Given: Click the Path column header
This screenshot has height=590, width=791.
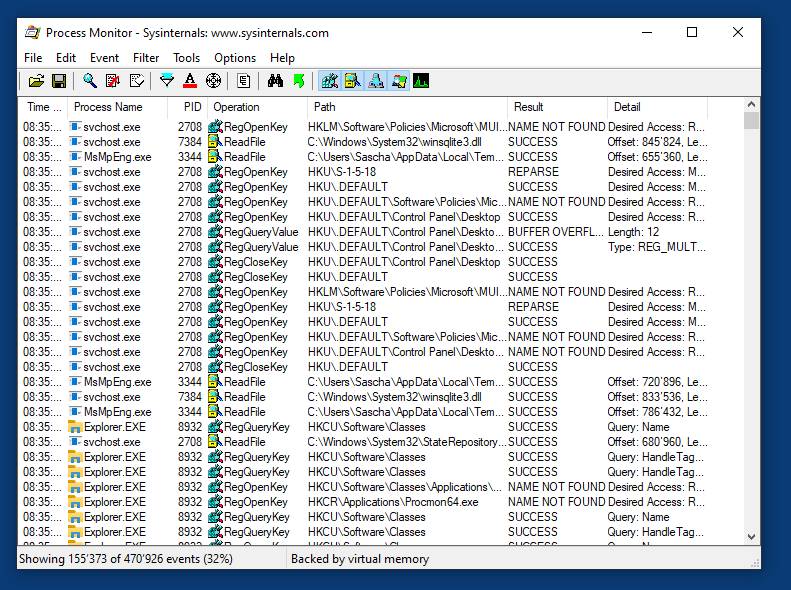Looking at the screenshot, I should click(407, 107).
